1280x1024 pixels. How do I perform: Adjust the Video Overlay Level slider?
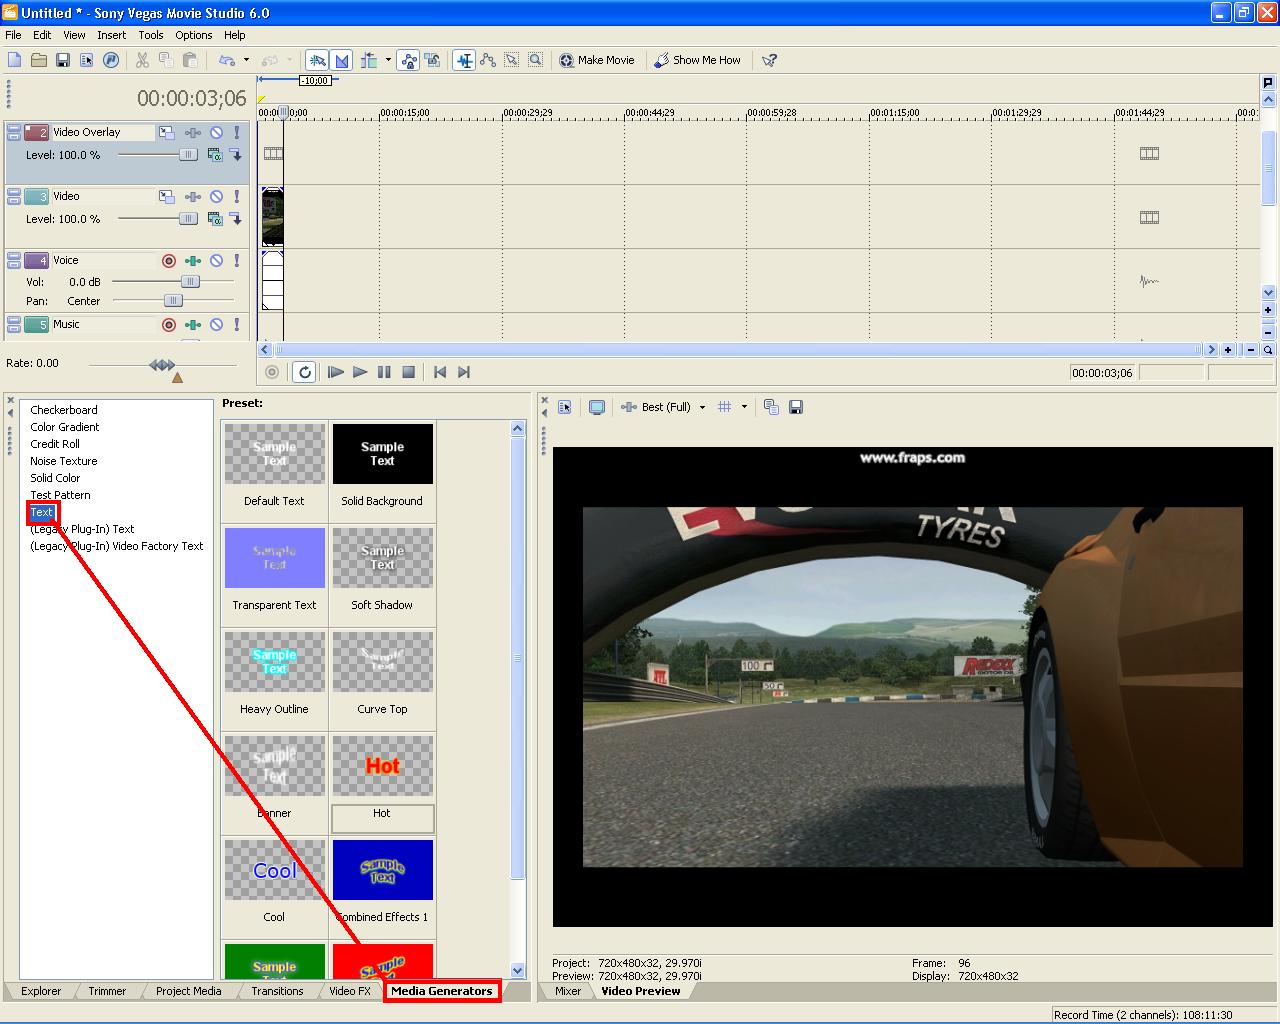click(188, 155)
